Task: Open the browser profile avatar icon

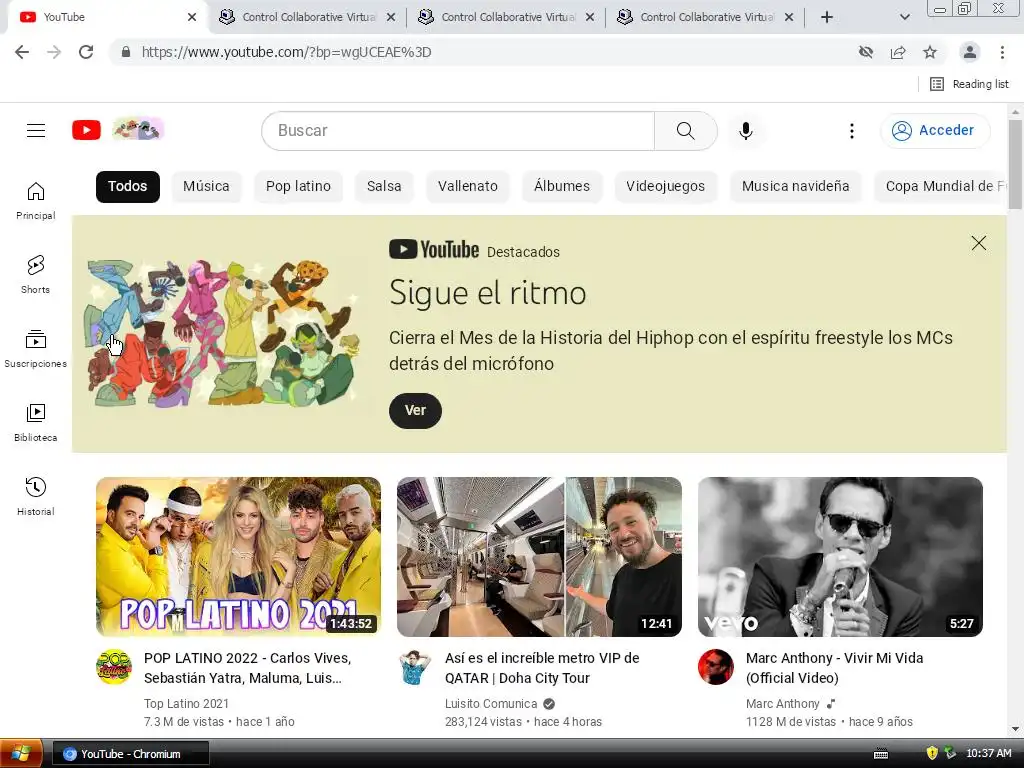Action: (x=970, y=52)
